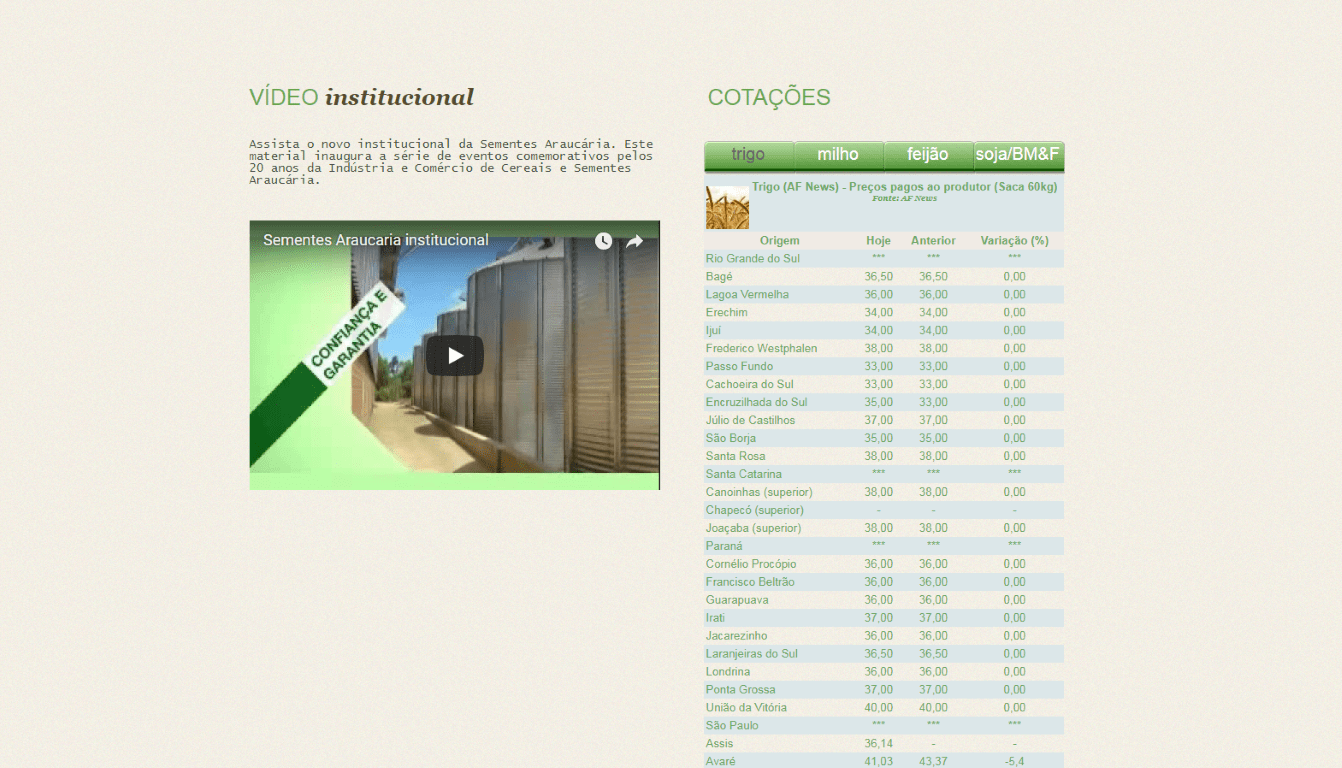Select the Avaré row label
This screenshot has height=768, width=1342.
(x=720, y=763)
